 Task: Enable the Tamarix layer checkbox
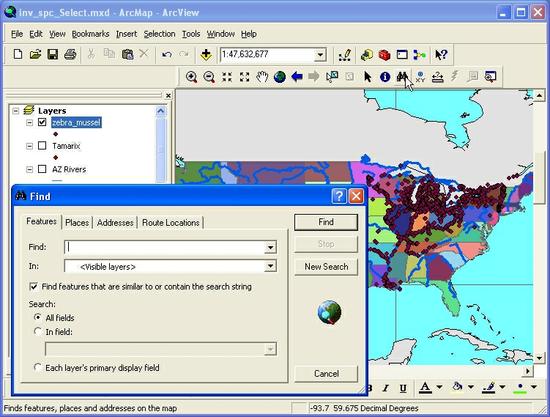click(42, 145)
